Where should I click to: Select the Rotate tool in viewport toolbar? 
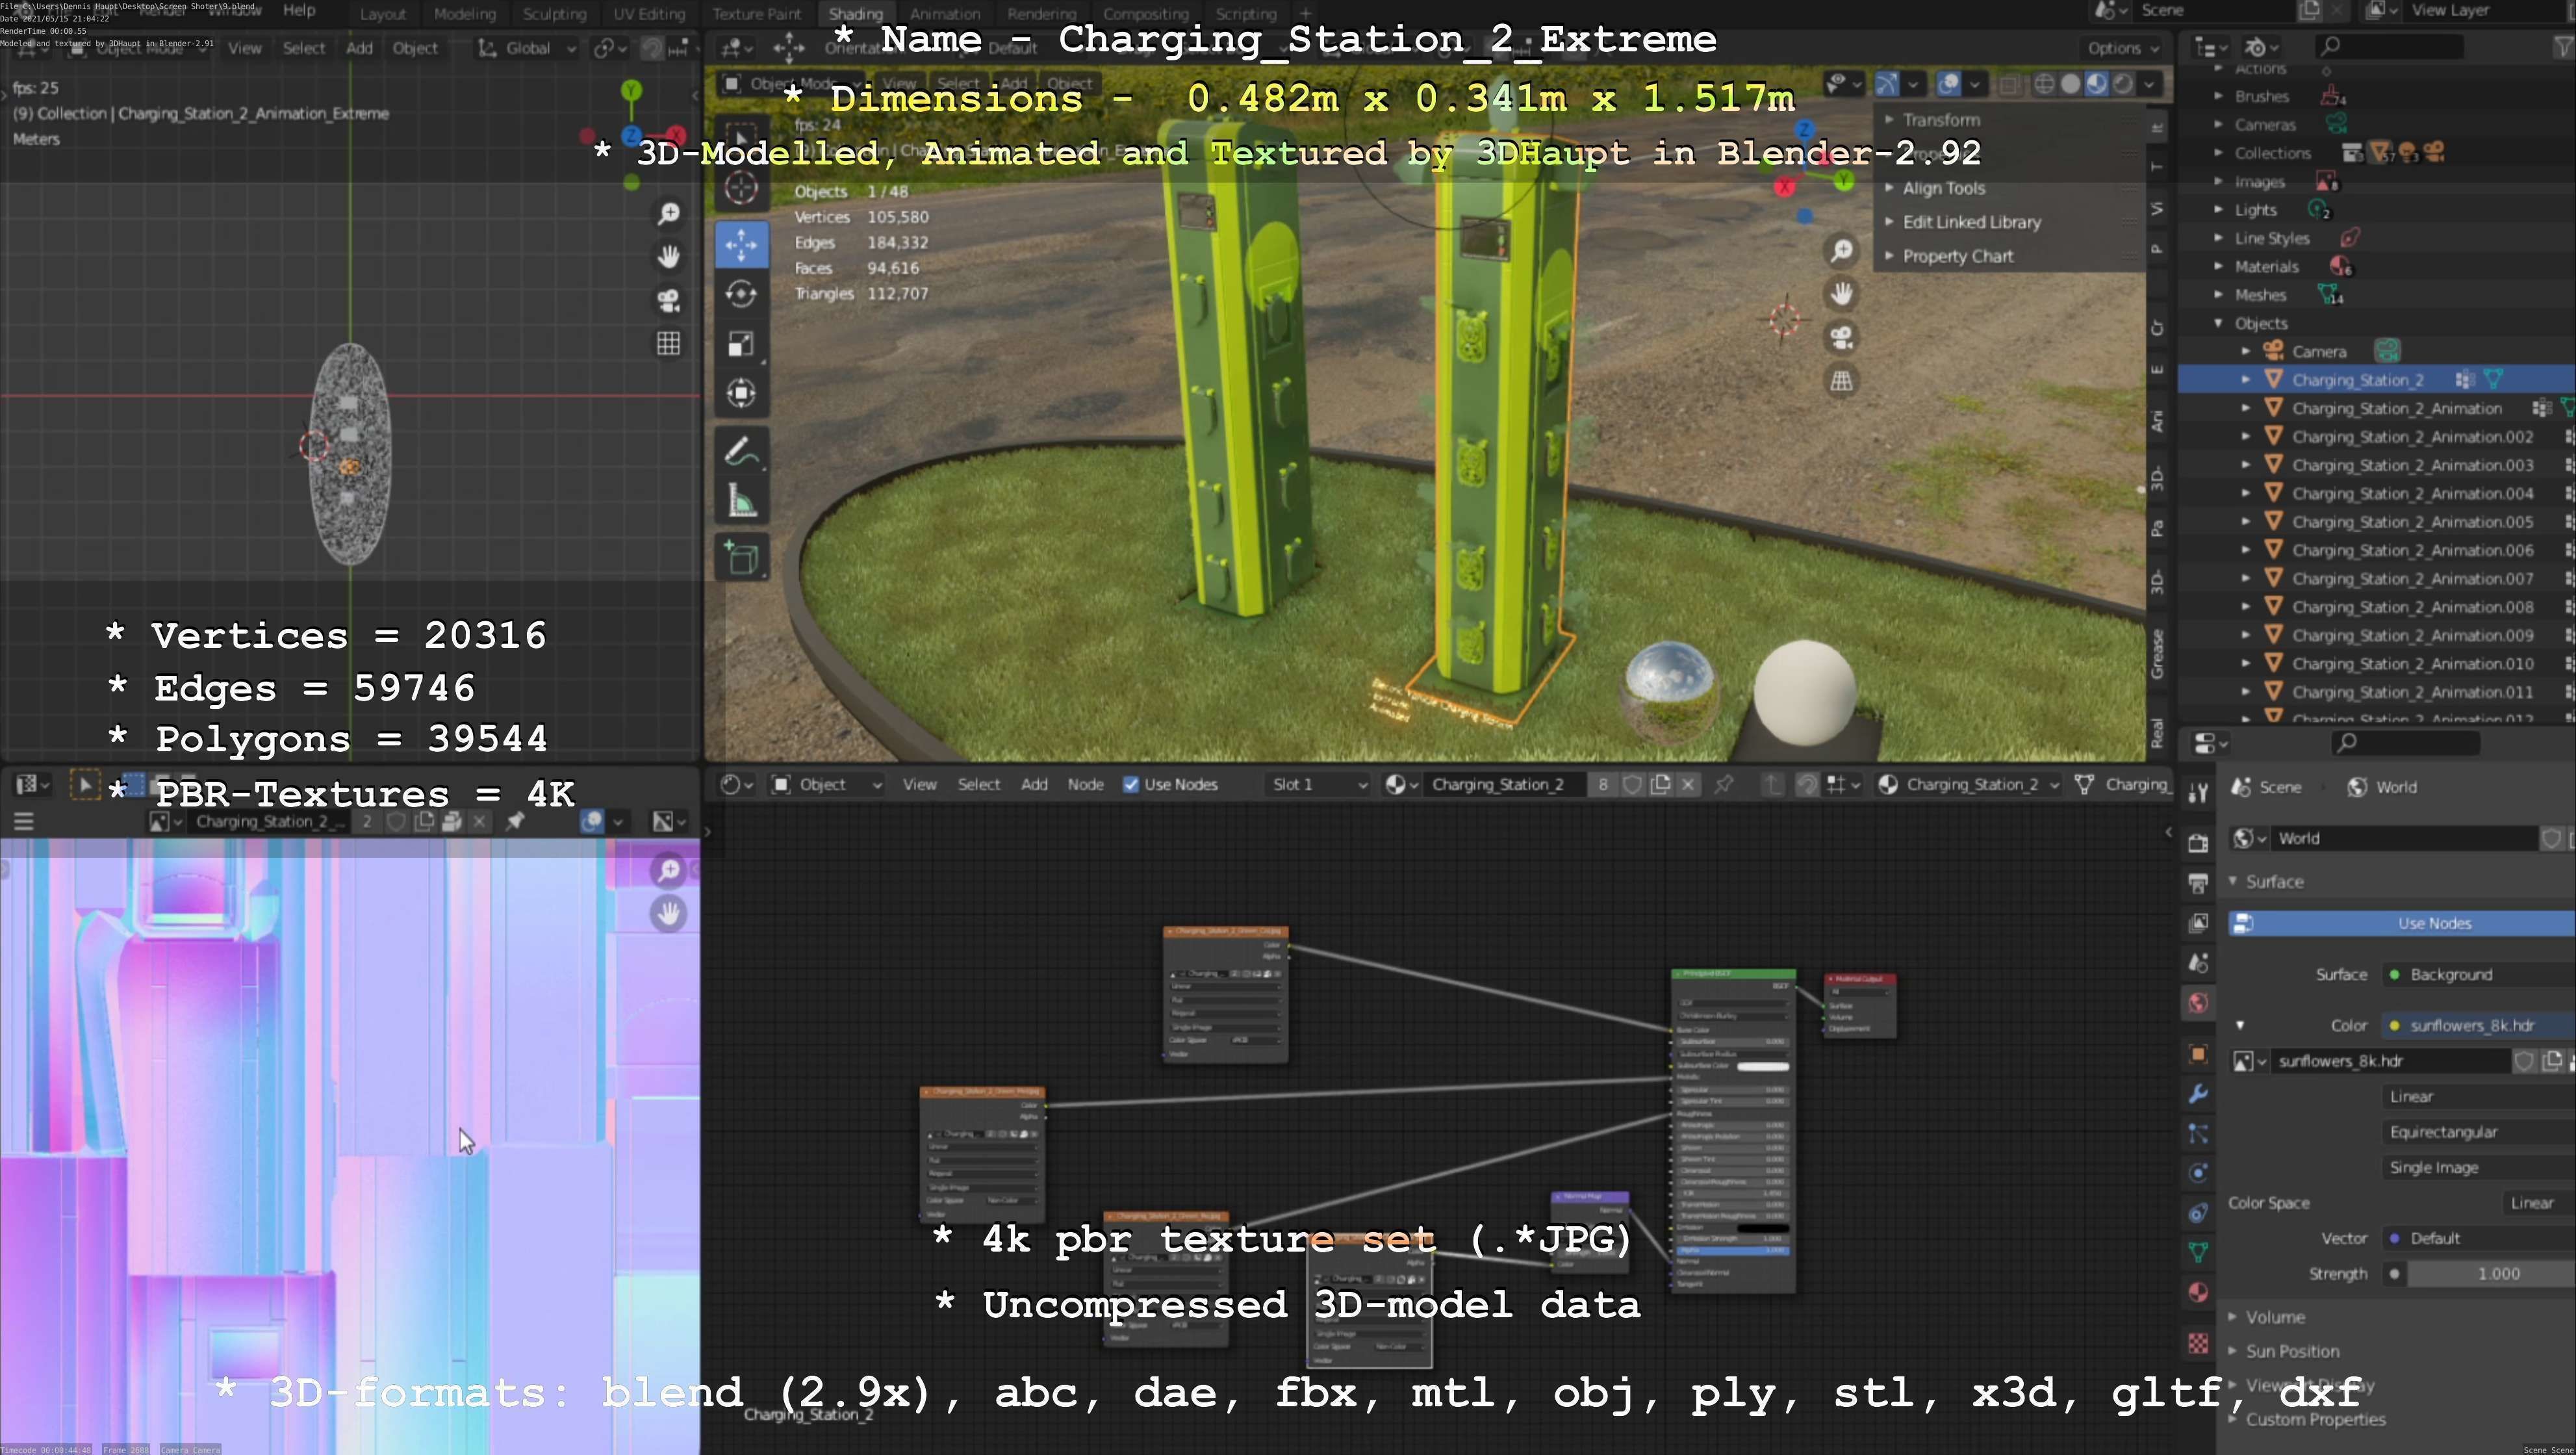point(741,294)
